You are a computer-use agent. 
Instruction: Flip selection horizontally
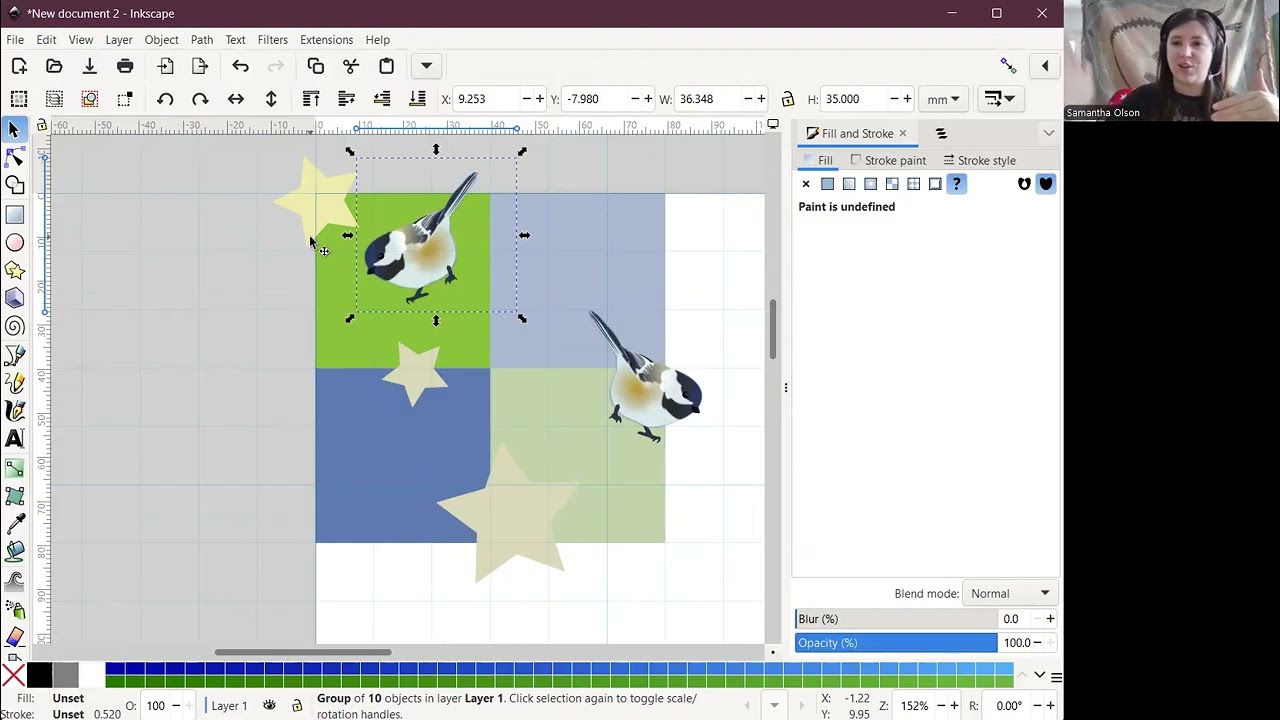click(x=236, y=99)
